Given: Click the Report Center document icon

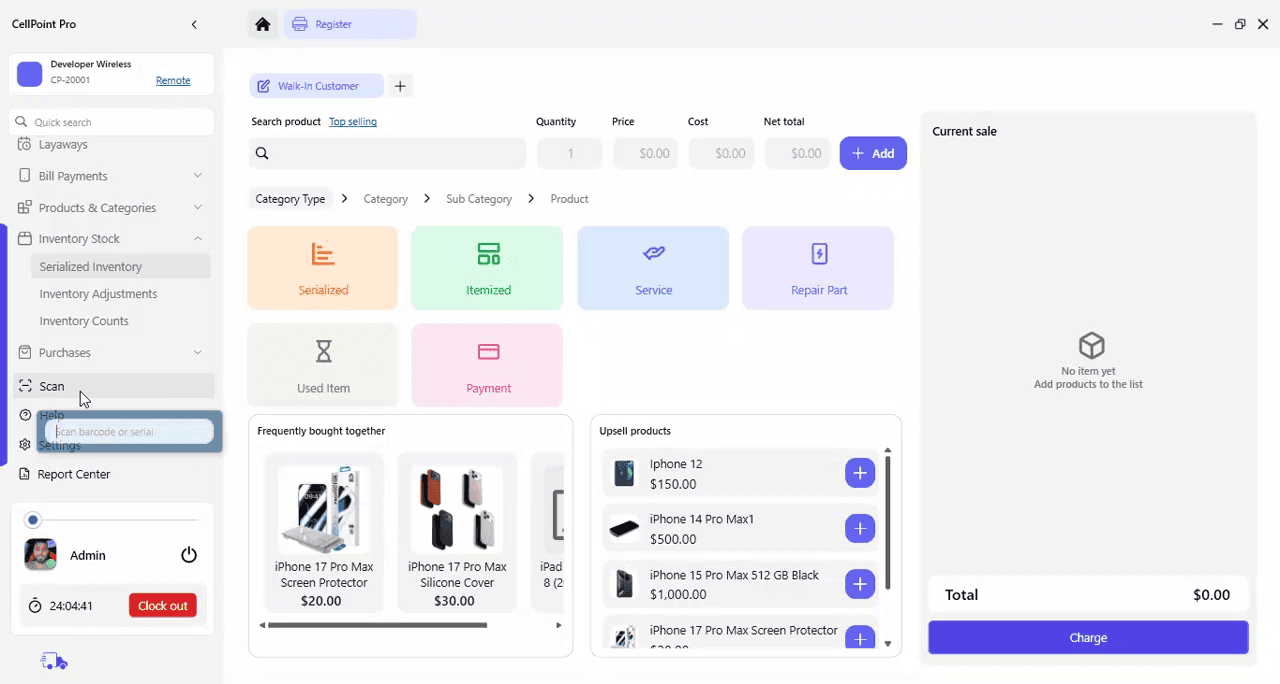Looking at the screenshot, I should [25, 474].
